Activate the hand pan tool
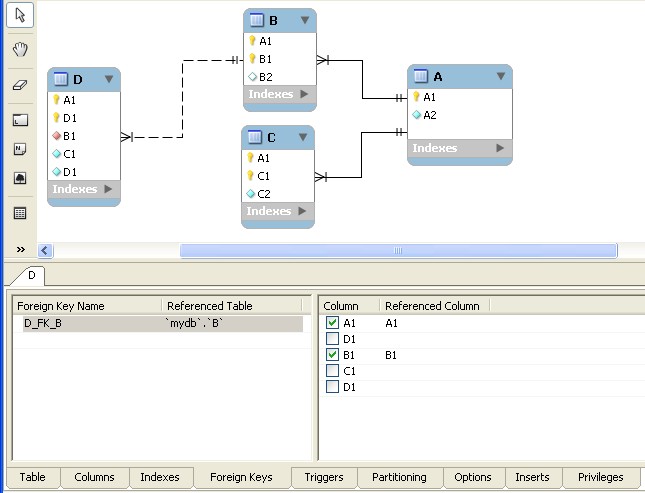Screen dimensions: 645x493 tap(20, 49)
